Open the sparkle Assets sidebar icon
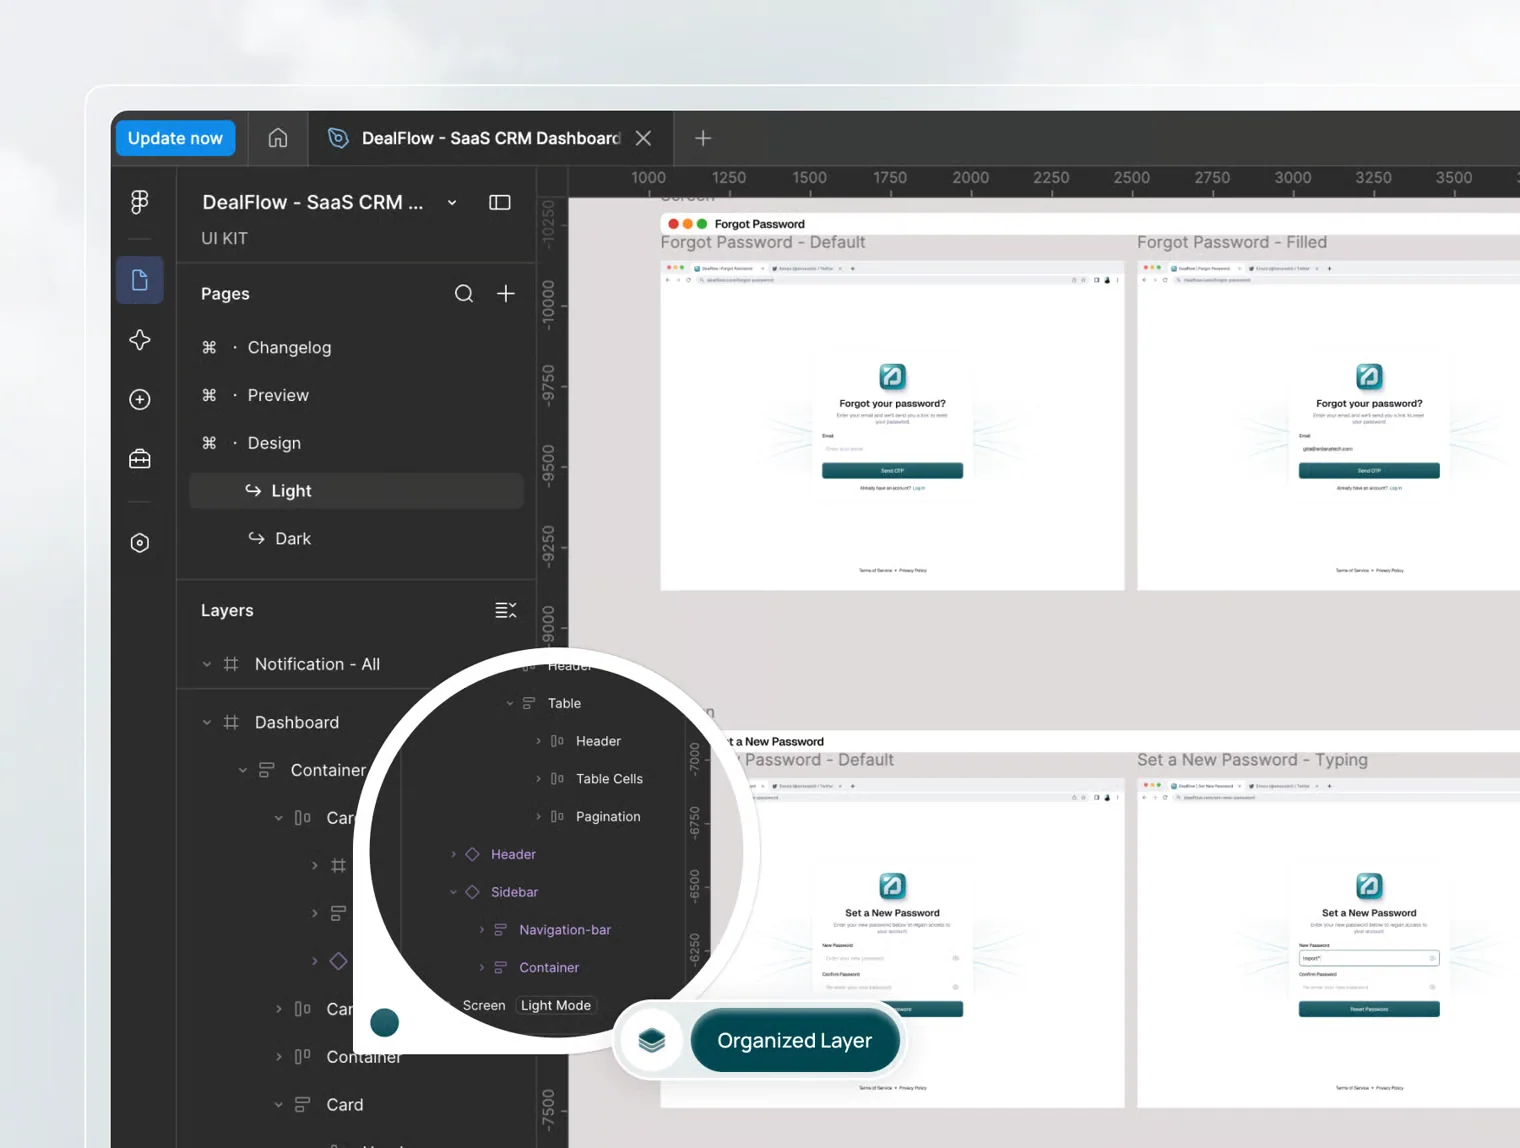 tap(140, 340)
